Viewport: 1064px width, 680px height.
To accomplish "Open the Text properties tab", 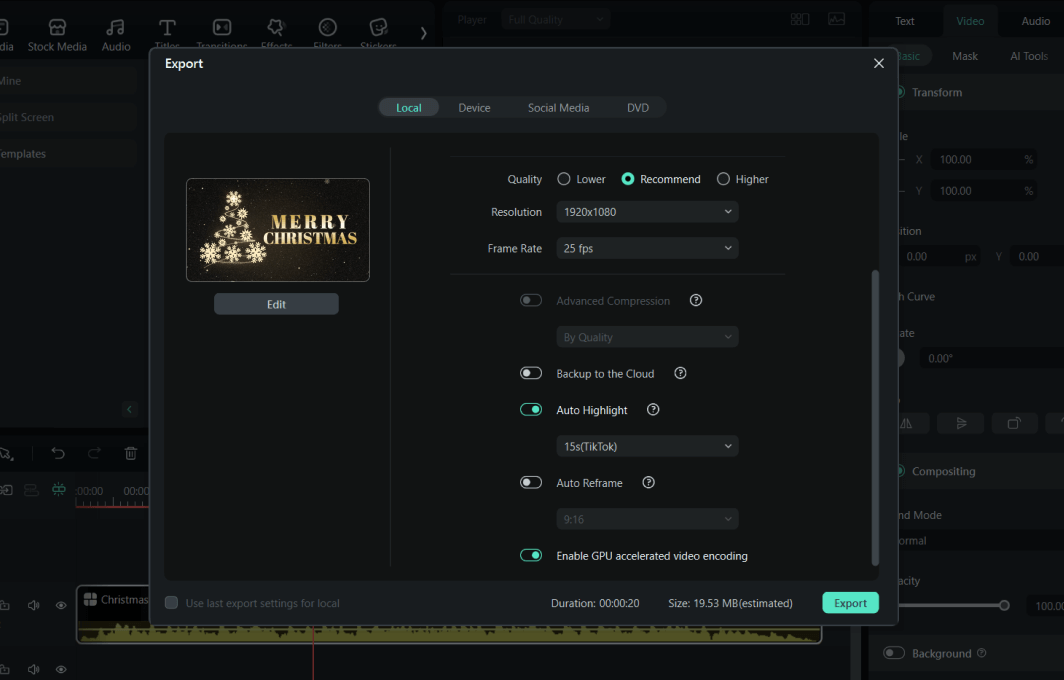I will (905, 21).
